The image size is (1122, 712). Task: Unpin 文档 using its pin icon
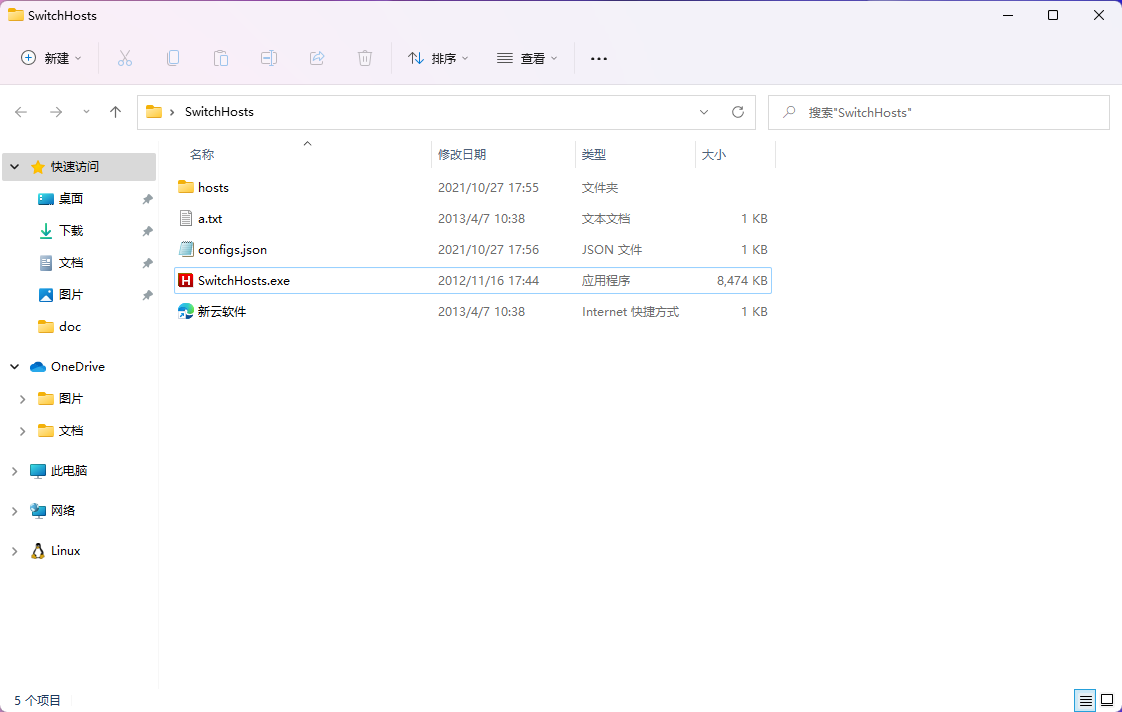pyautogui.click(x=147, y=263)
